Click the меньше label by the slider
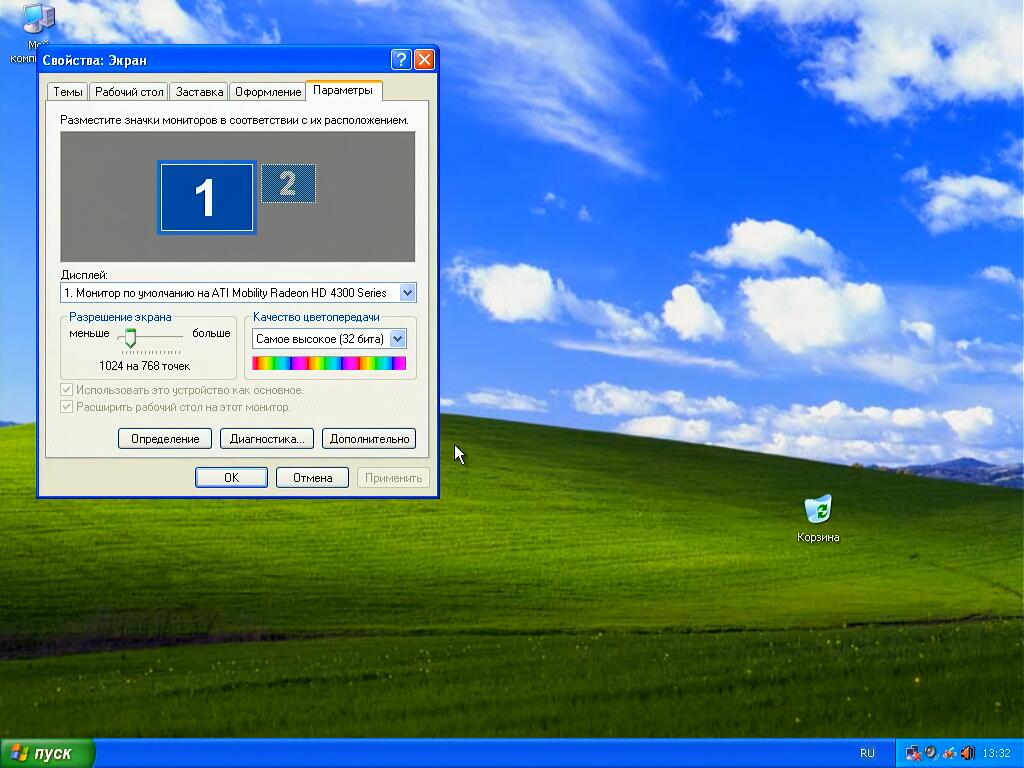 click(89, 333)
